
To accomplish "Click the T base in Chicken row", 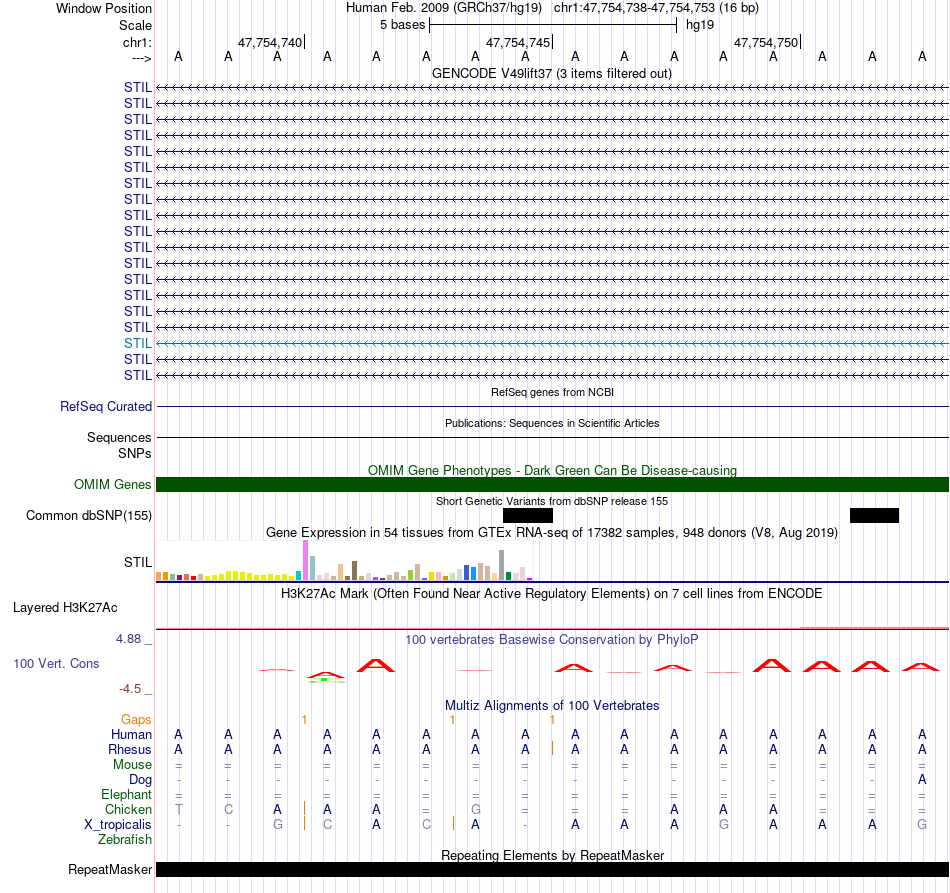I will [x=178, y=809].
